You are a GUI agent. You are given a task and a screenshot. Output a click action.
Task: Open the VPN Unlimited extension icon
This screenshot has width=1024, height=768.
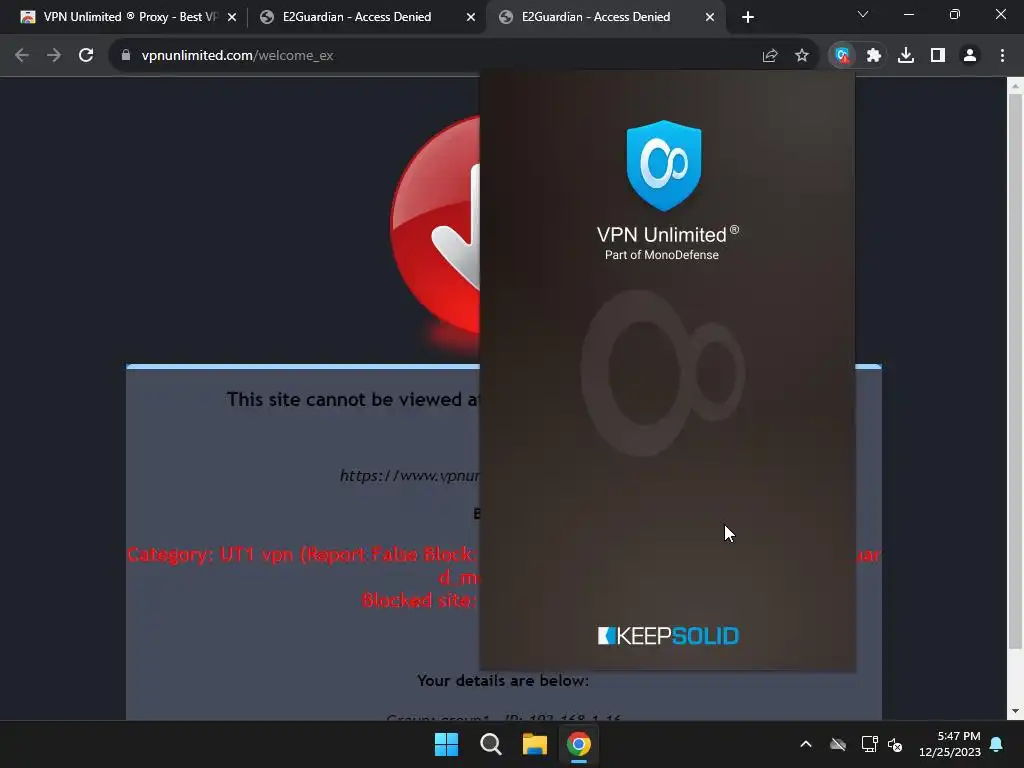[842, 56]
